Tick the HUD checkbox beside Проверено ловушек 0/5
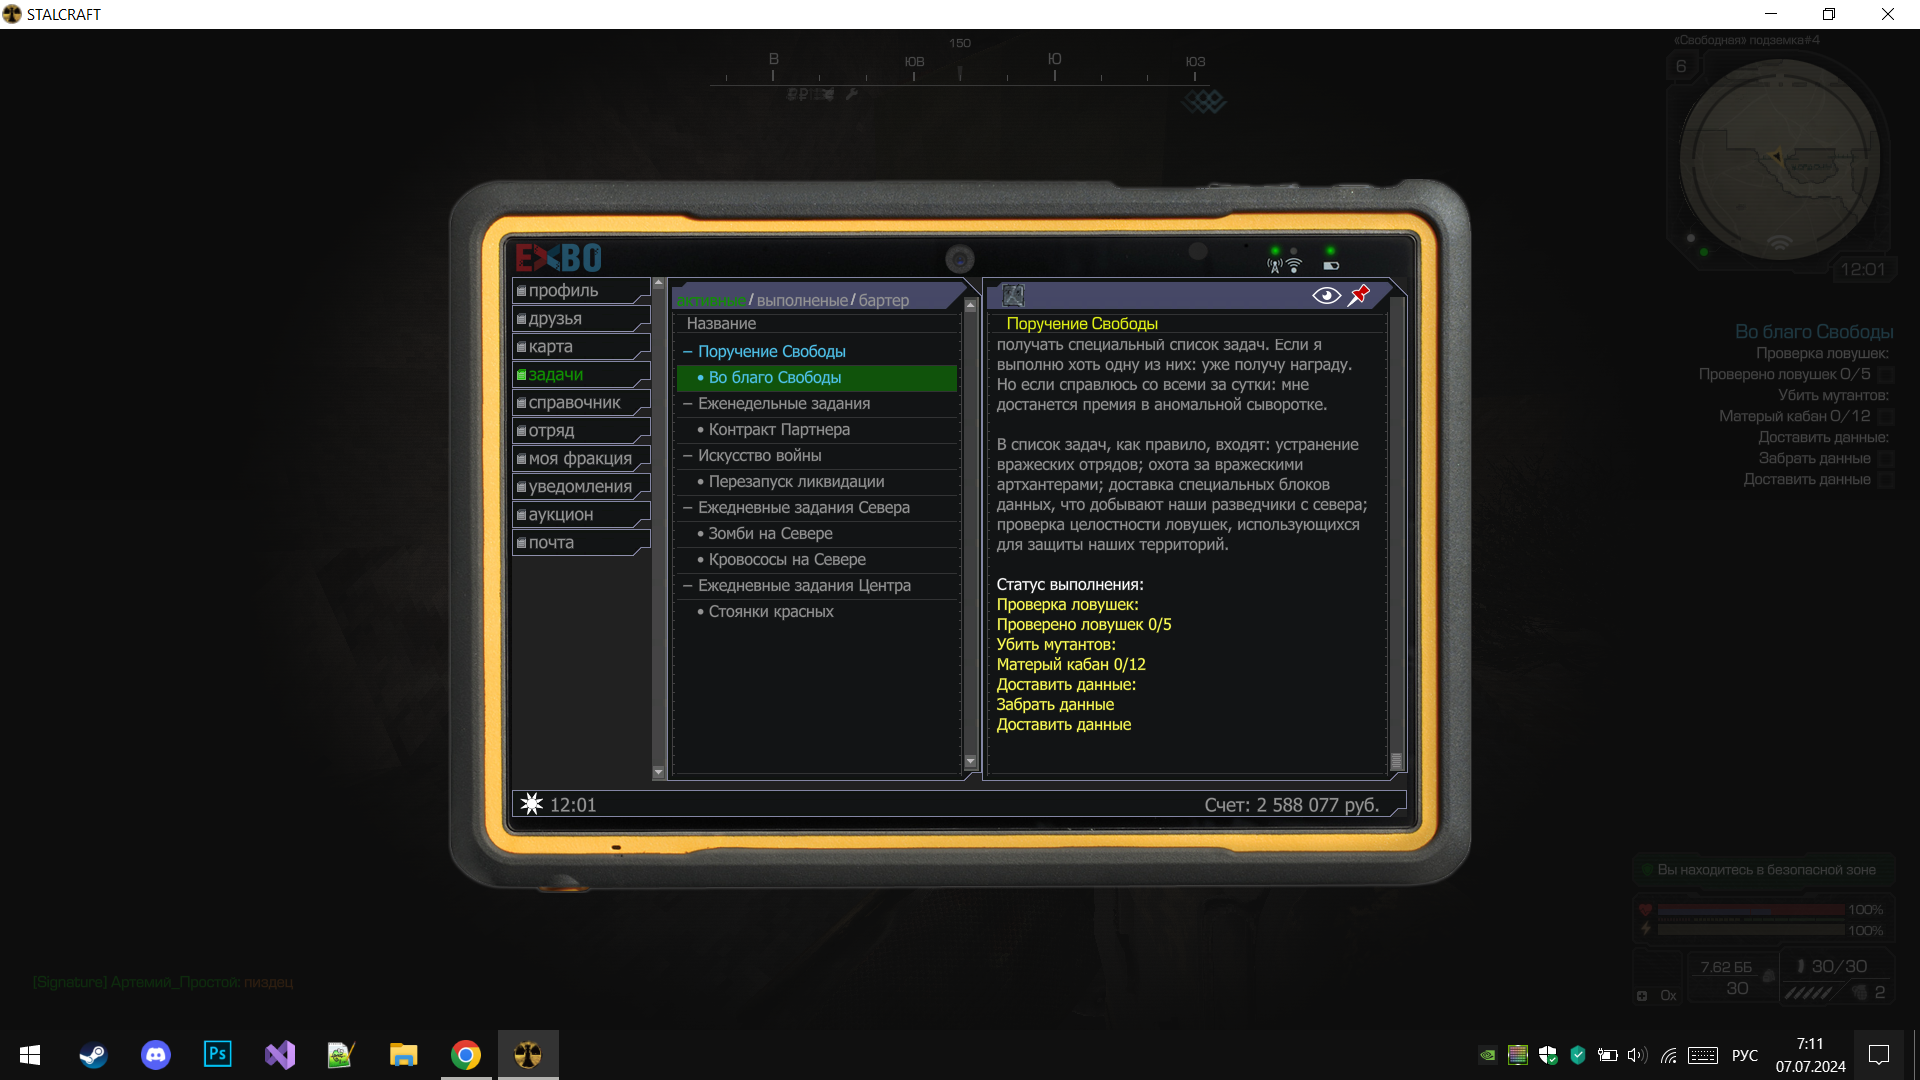 pyautogui.click(x=1886, y=375)
